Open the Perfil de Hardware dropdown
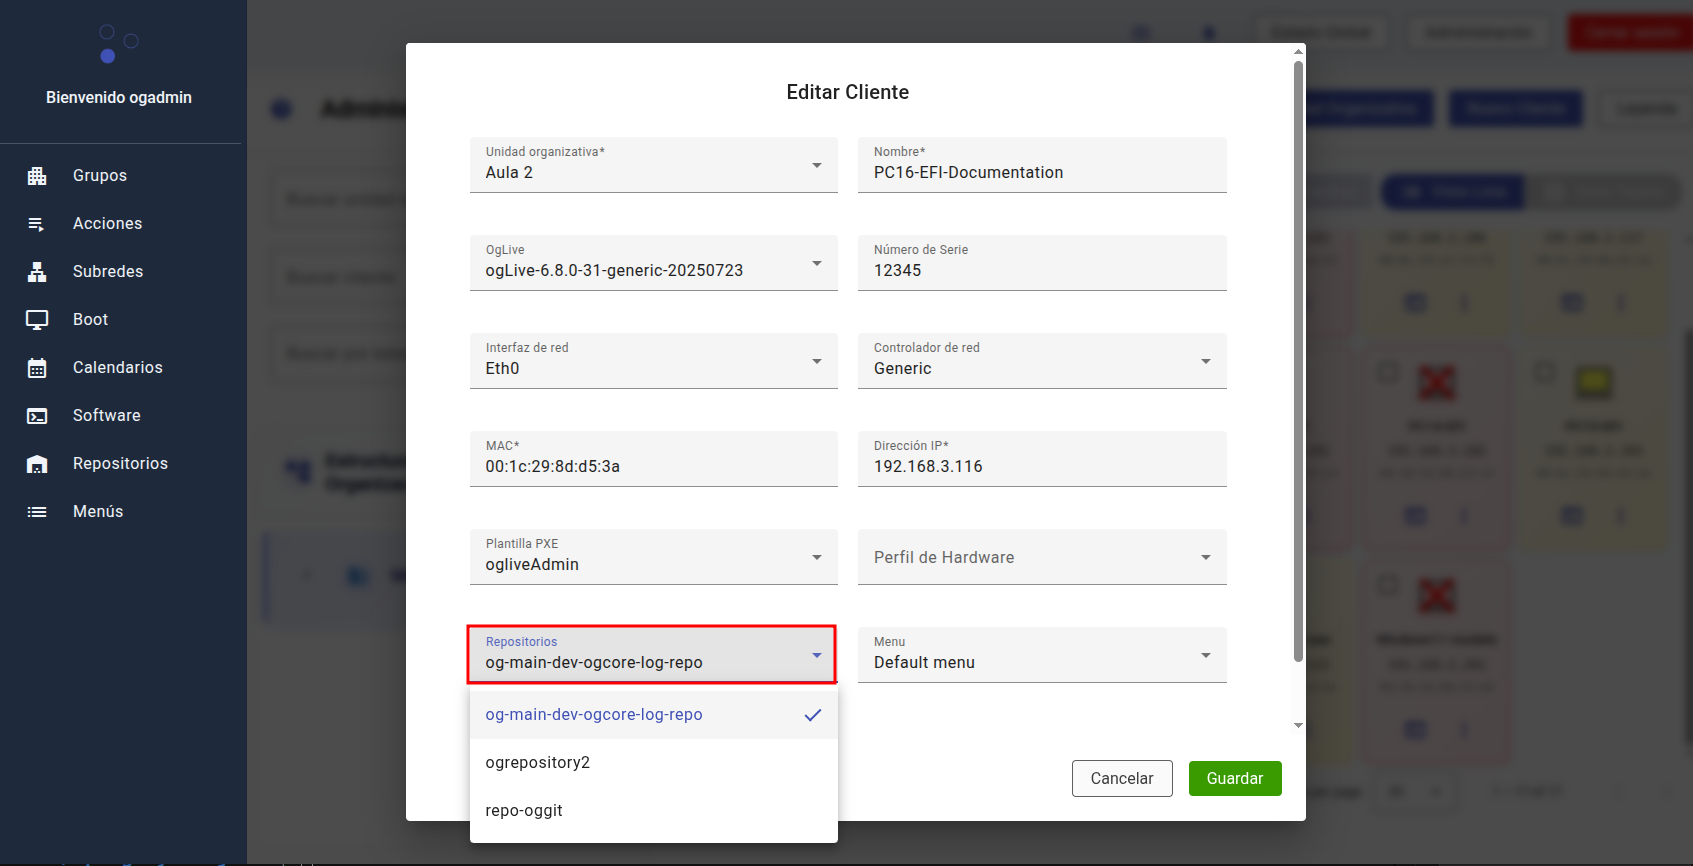The height and width of the screenshot is (866, 1693). coord(1041,557)
